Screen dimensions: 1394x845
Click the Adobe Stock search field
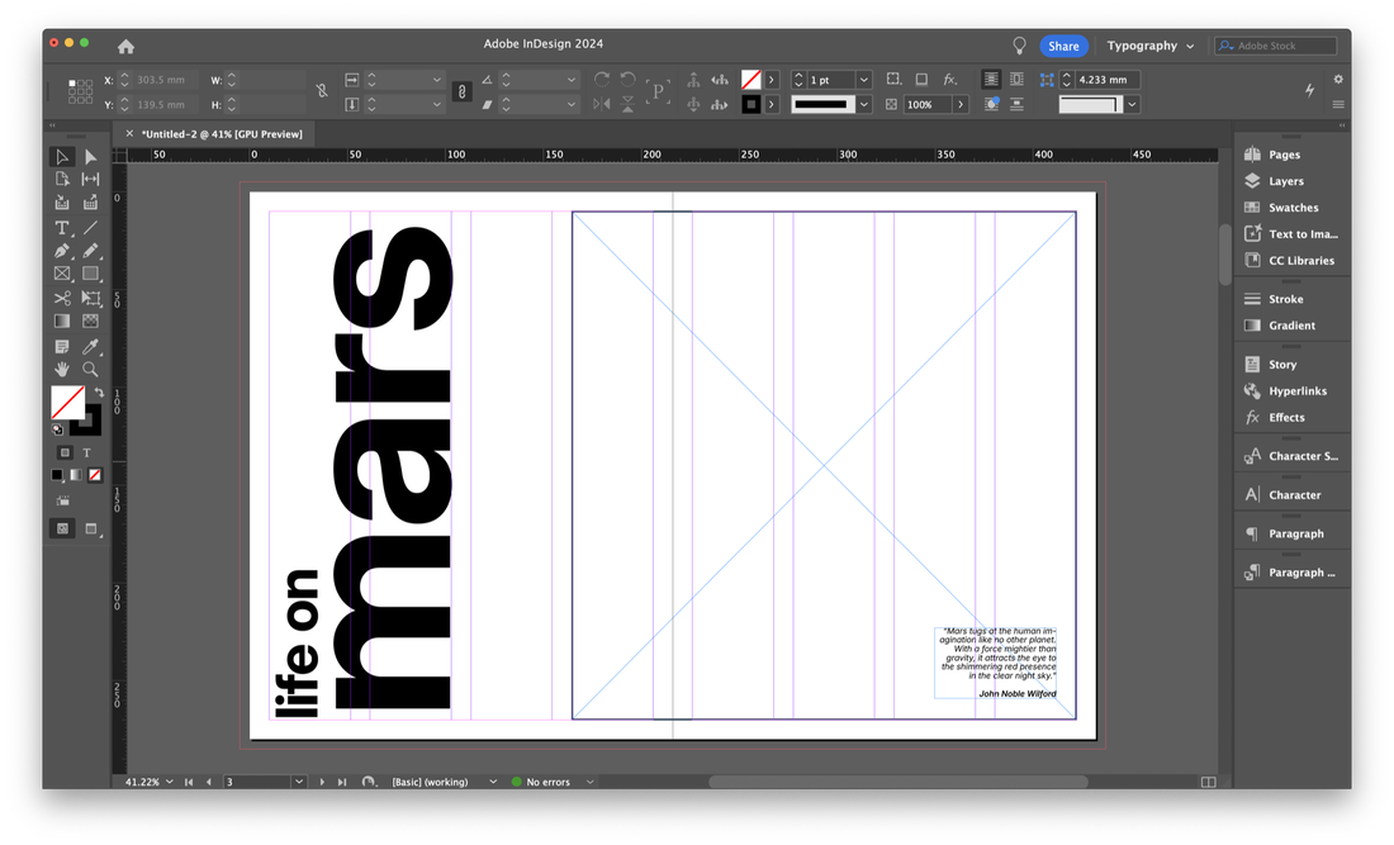coord(1276,46)
